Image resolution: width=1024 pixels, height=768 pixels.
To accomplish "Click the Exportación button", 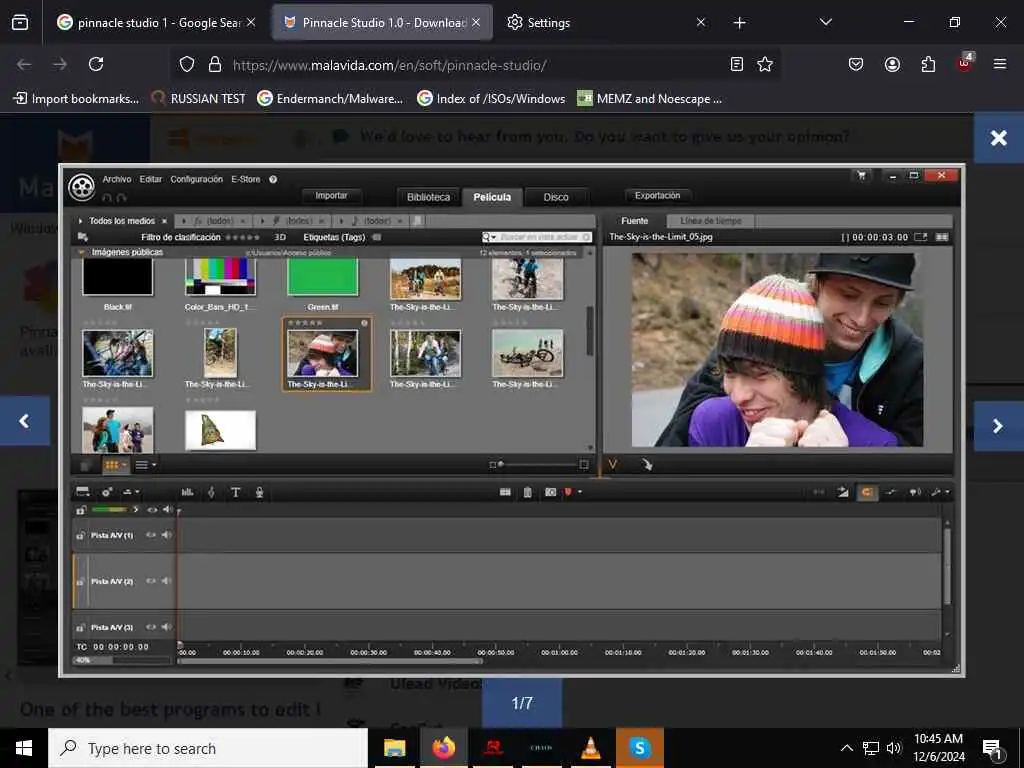I will (x=658, y=195).
